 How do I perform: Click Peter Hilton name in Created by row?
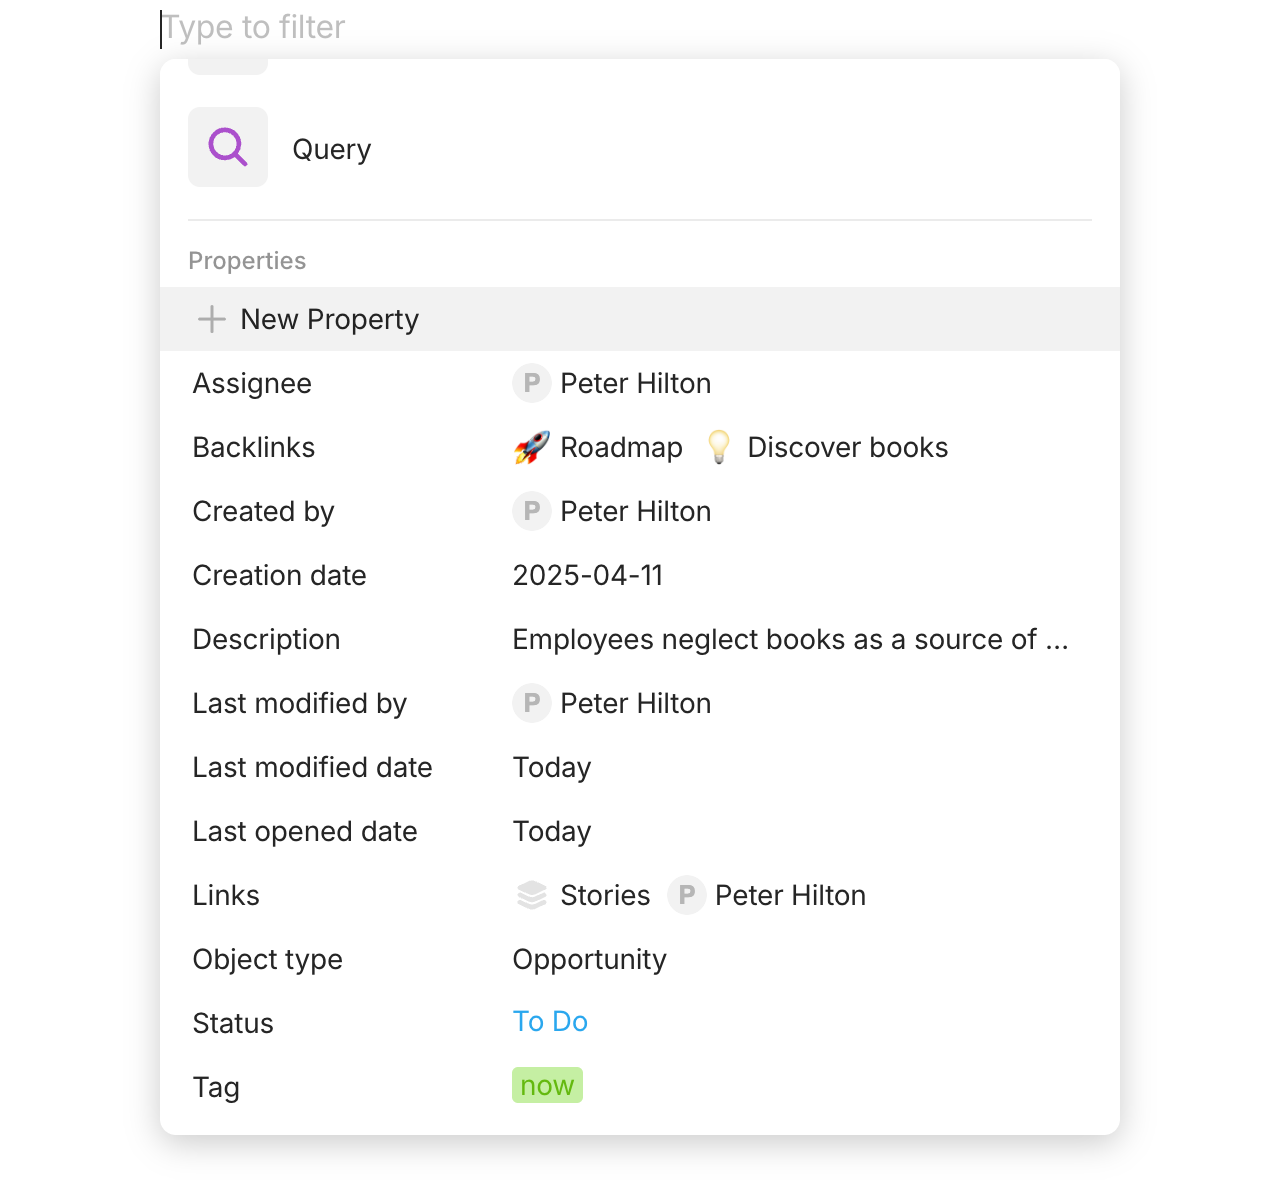coord(636,512)
